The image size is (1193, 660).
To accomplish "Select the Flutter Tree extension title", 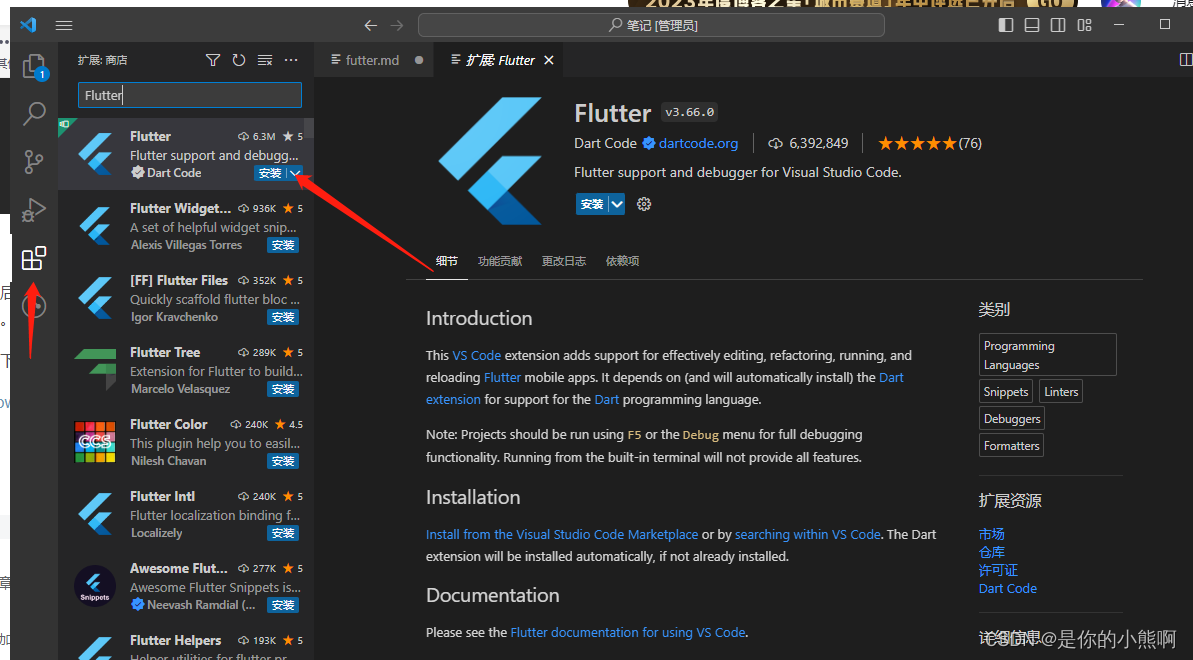I will (165, 352).
